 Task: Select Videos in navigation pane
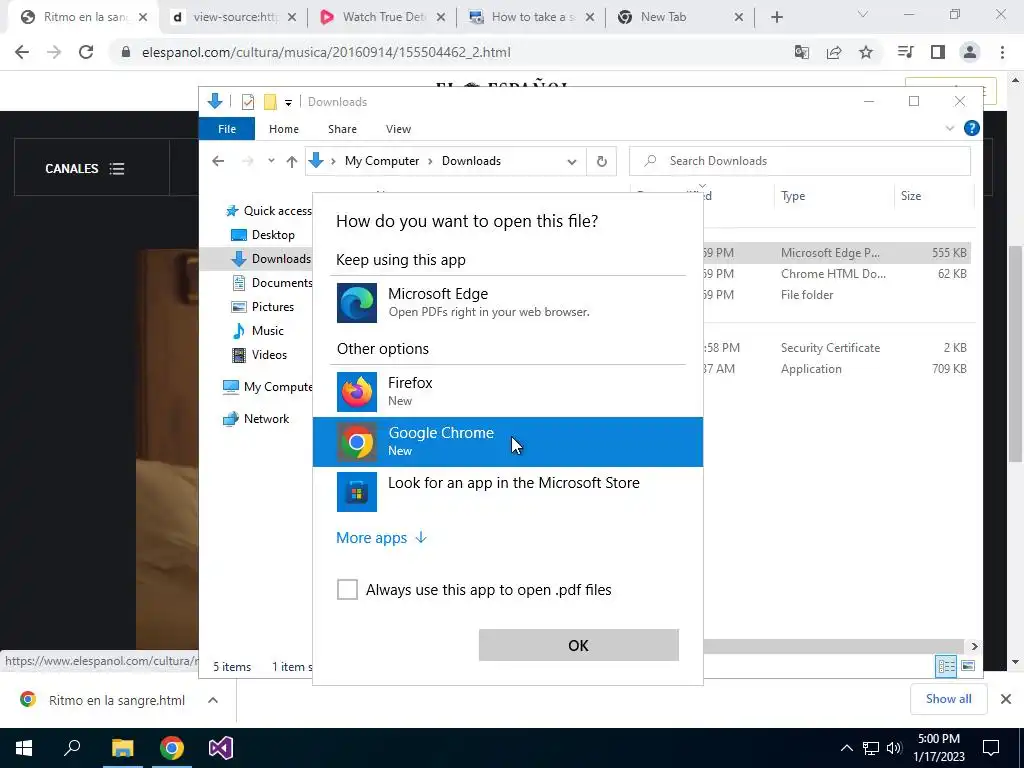pyautogui.click(x=260, y=355)
